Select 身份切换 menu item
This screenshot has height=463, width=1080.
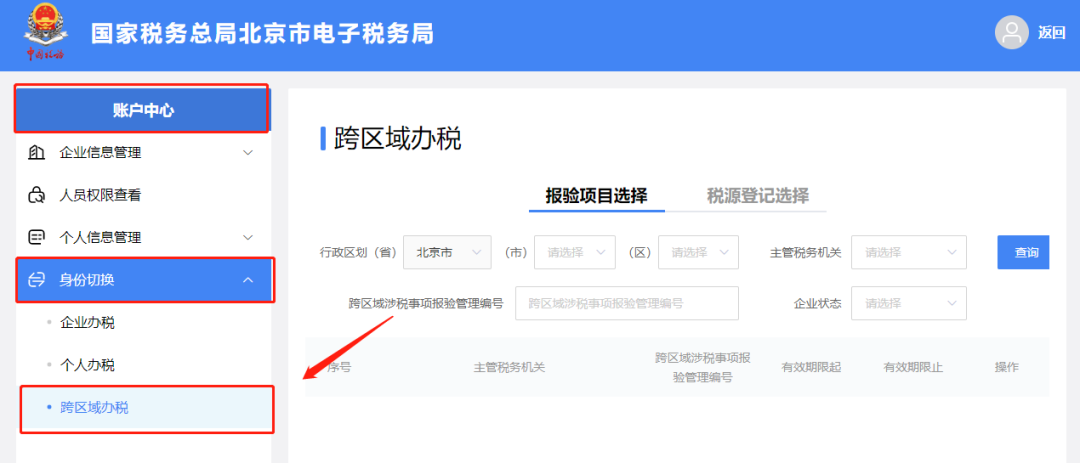click(143, 280)
